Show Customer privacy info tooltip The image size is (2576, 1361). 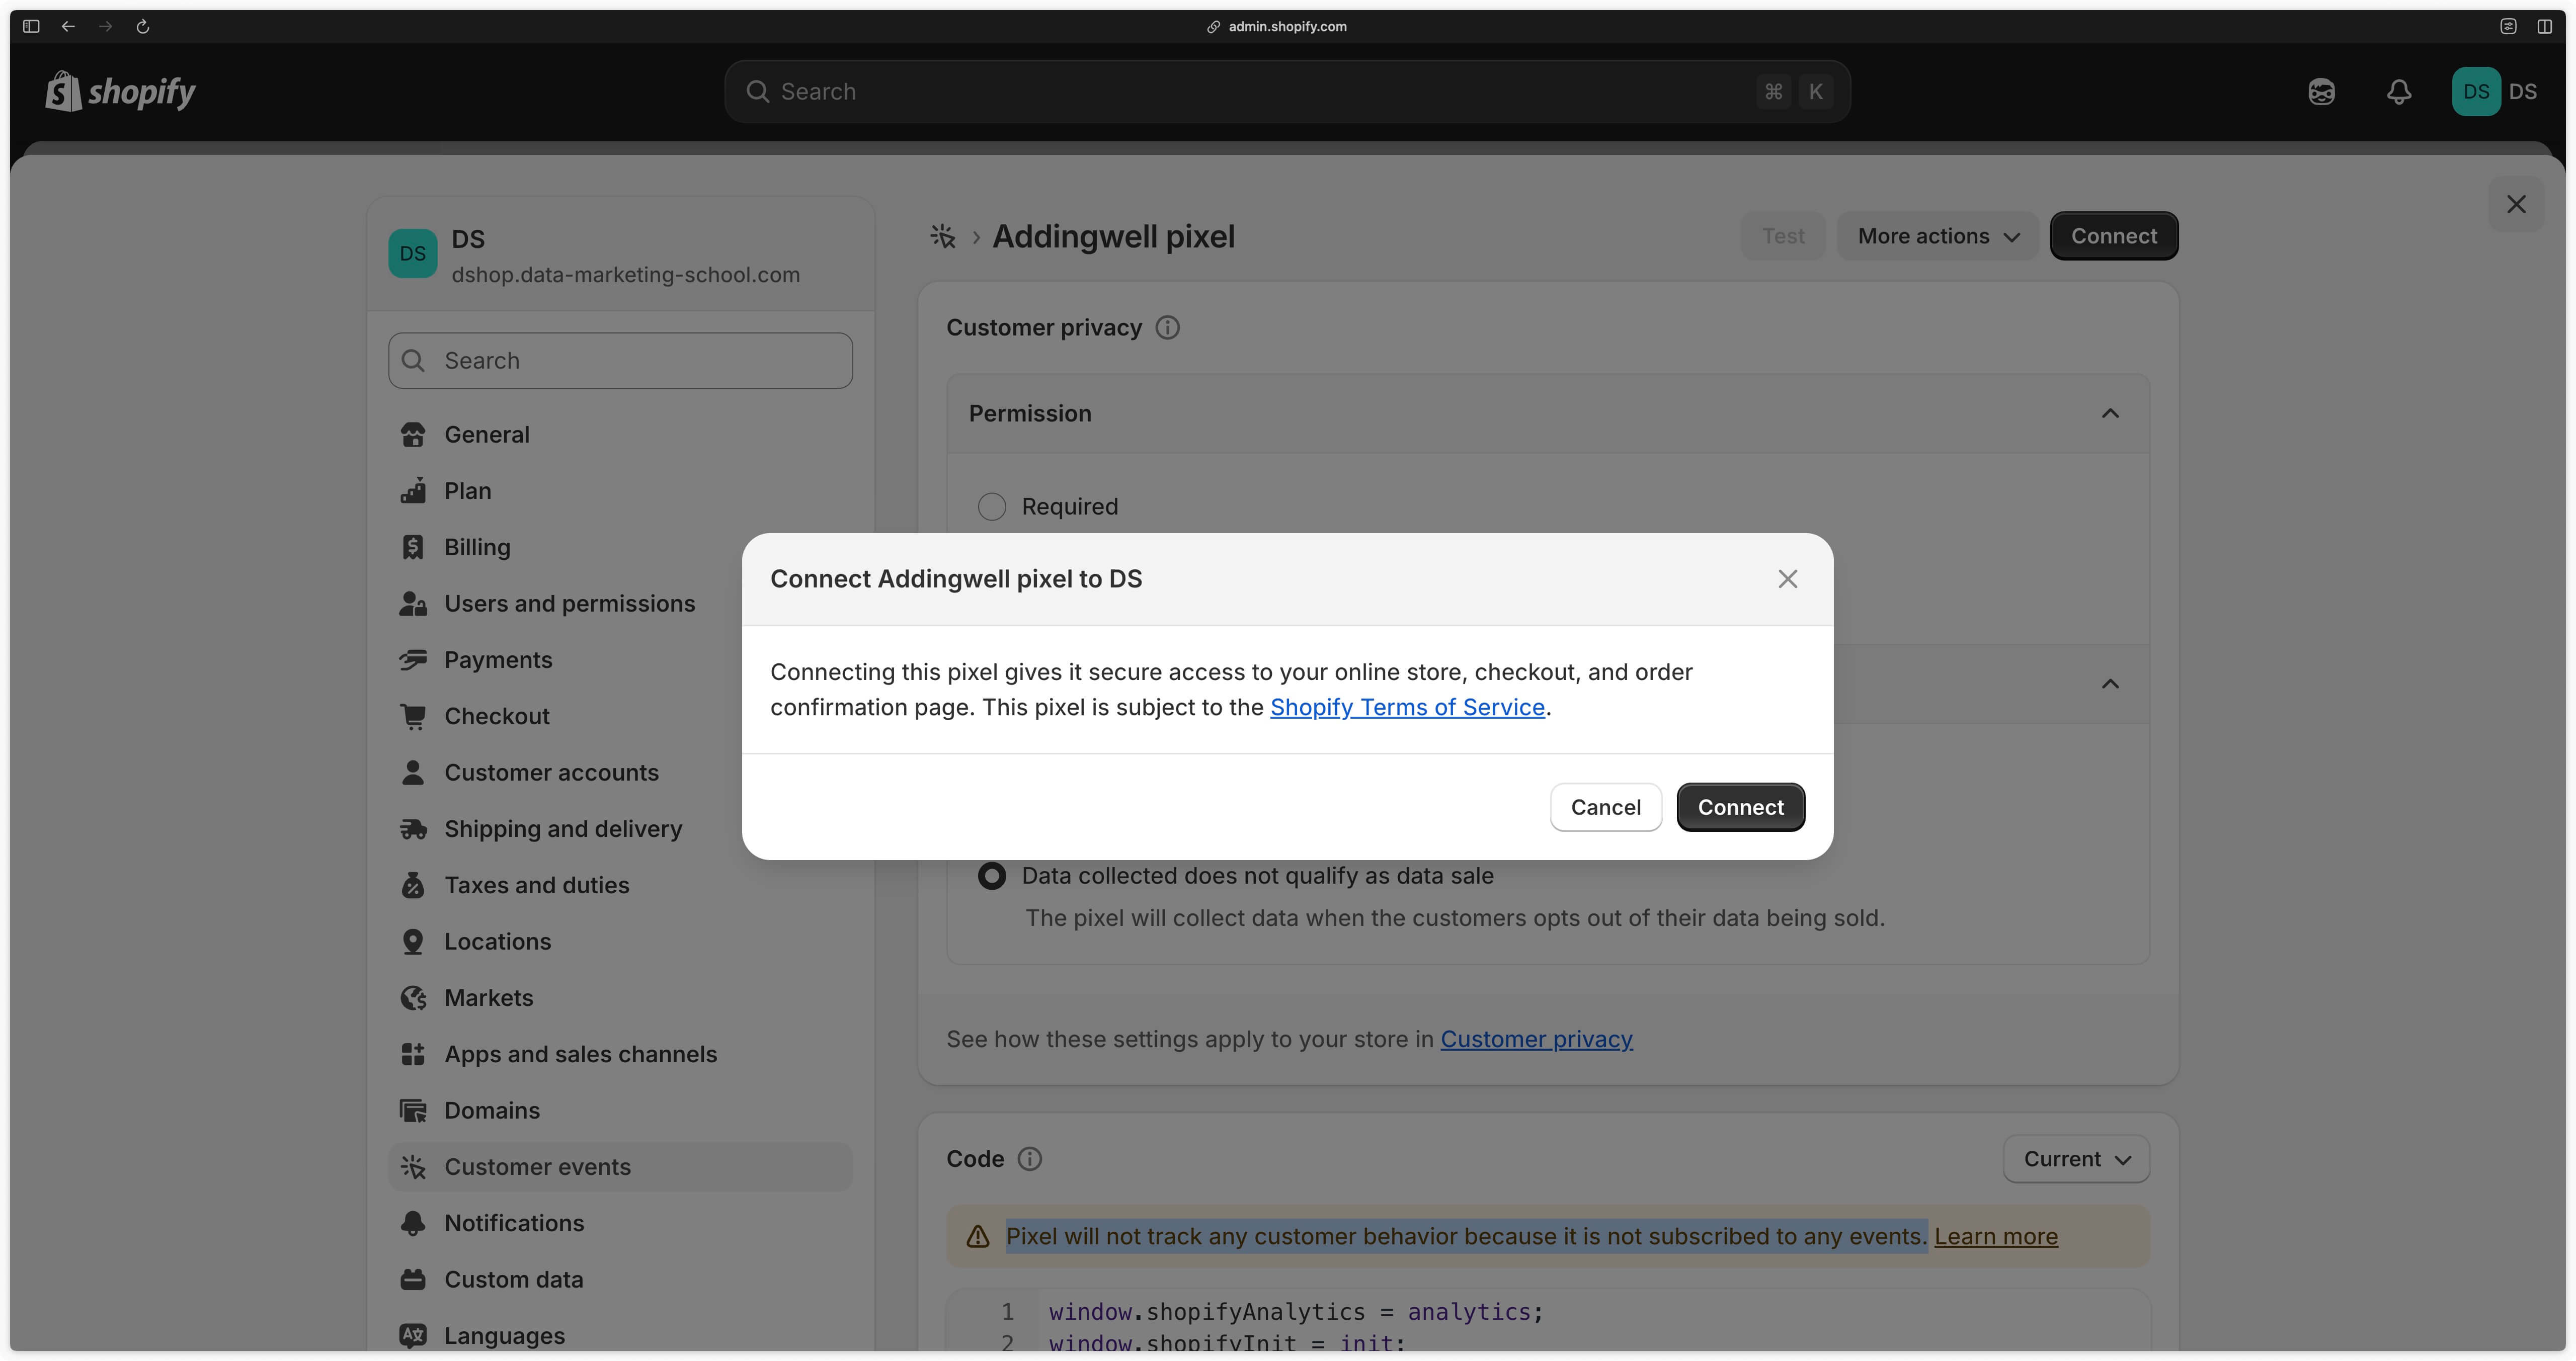click(x=1167, y=328)
